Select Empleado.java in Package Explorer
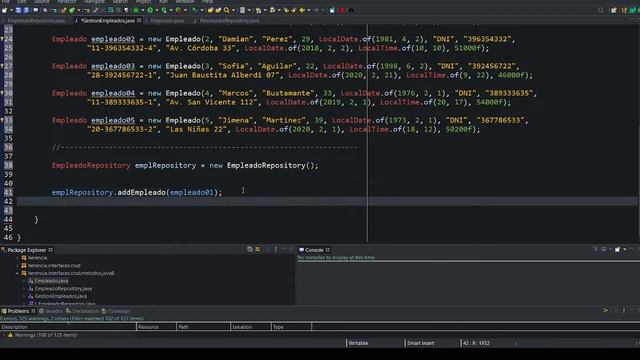This screenshot has height=360, width=640. [x=51, y=281]
